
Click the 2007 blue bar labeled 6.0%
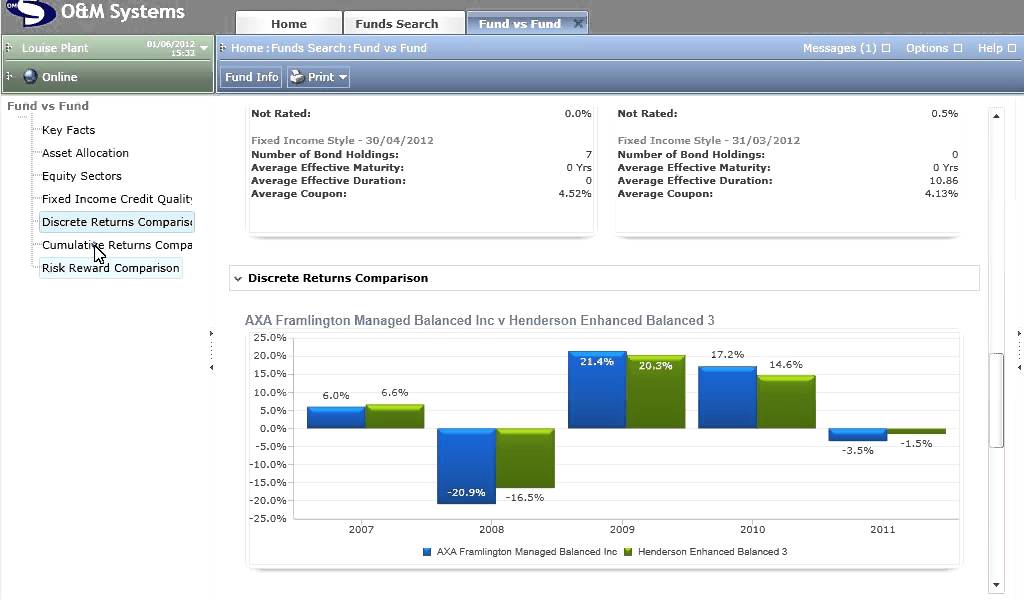pyautogui.click(x=336, y=418)
